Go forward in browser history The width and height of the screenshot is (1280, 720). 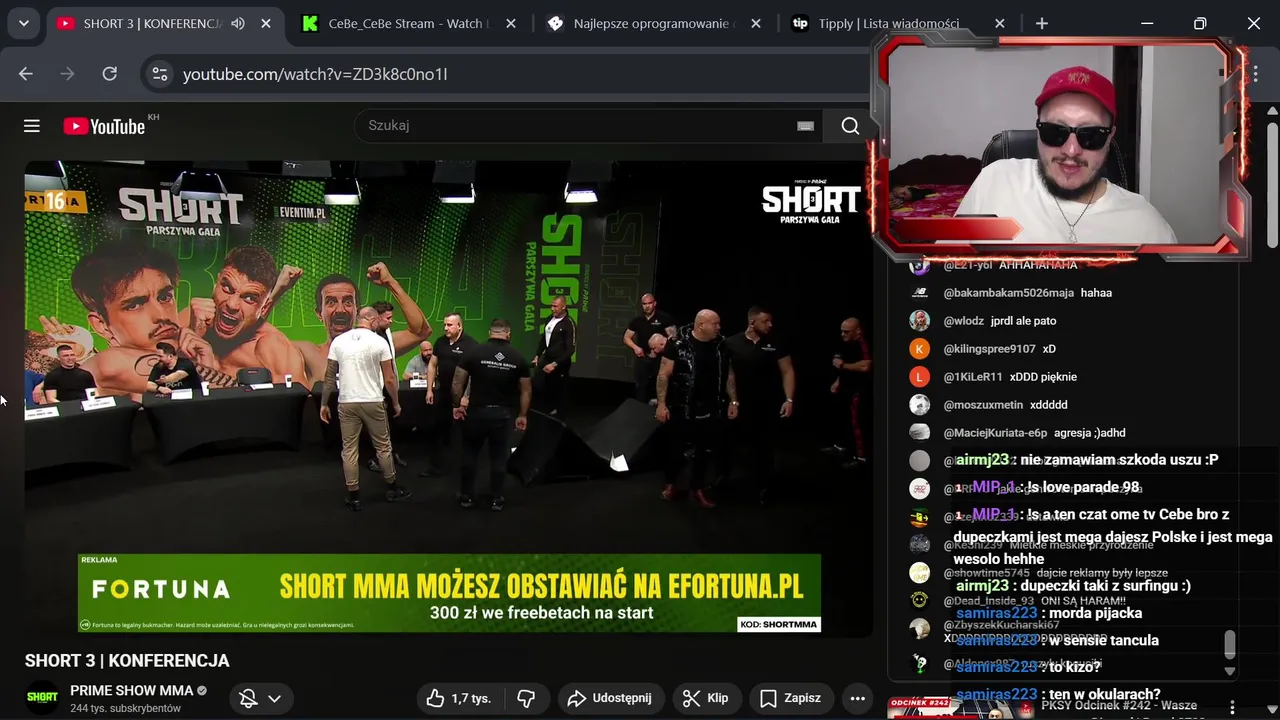point(68,74)
